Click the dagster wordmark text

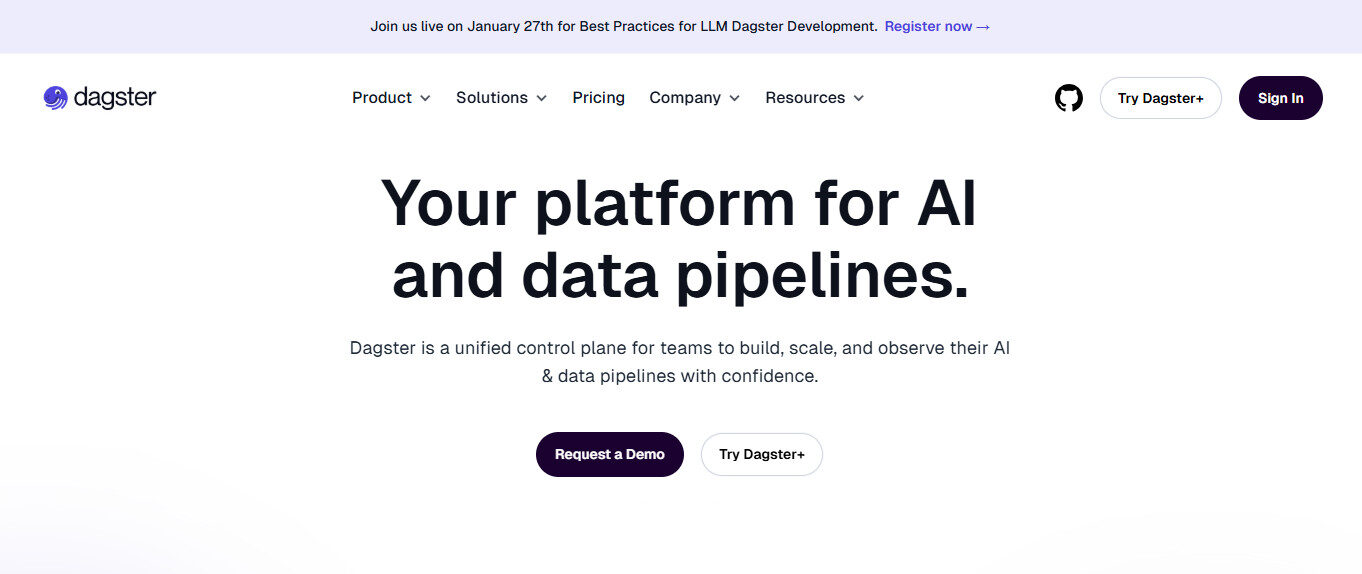(115, 98)
